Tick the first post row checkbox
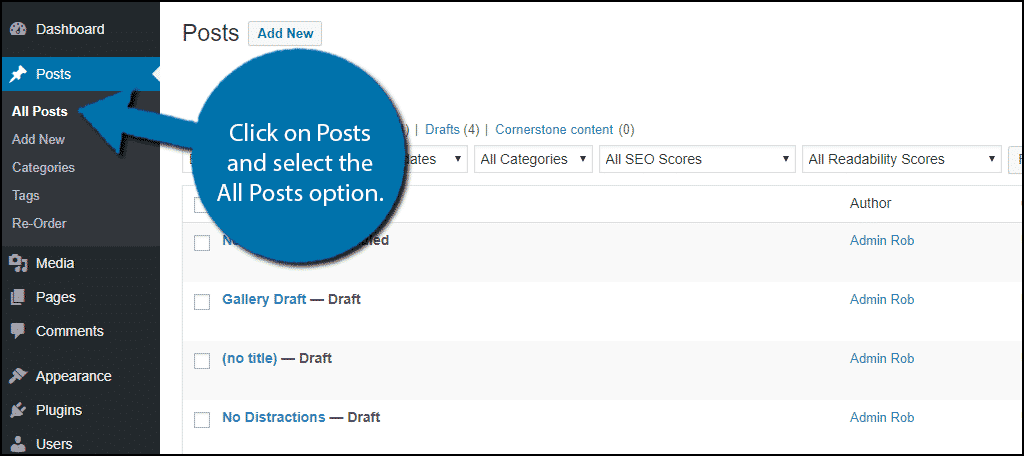Image resolution: width=1024 pixels, height=456 pixels. click(202, 243)
